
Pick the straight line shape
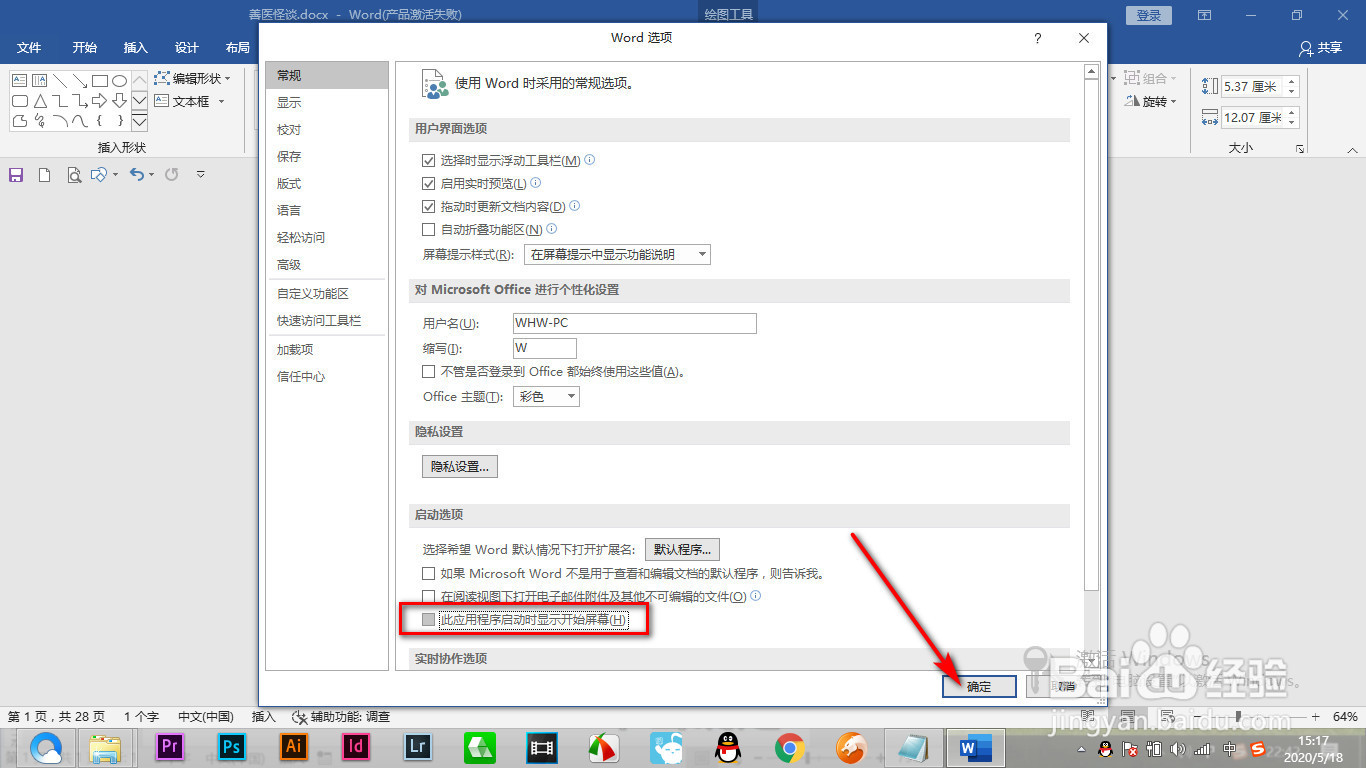coord(60,80)
